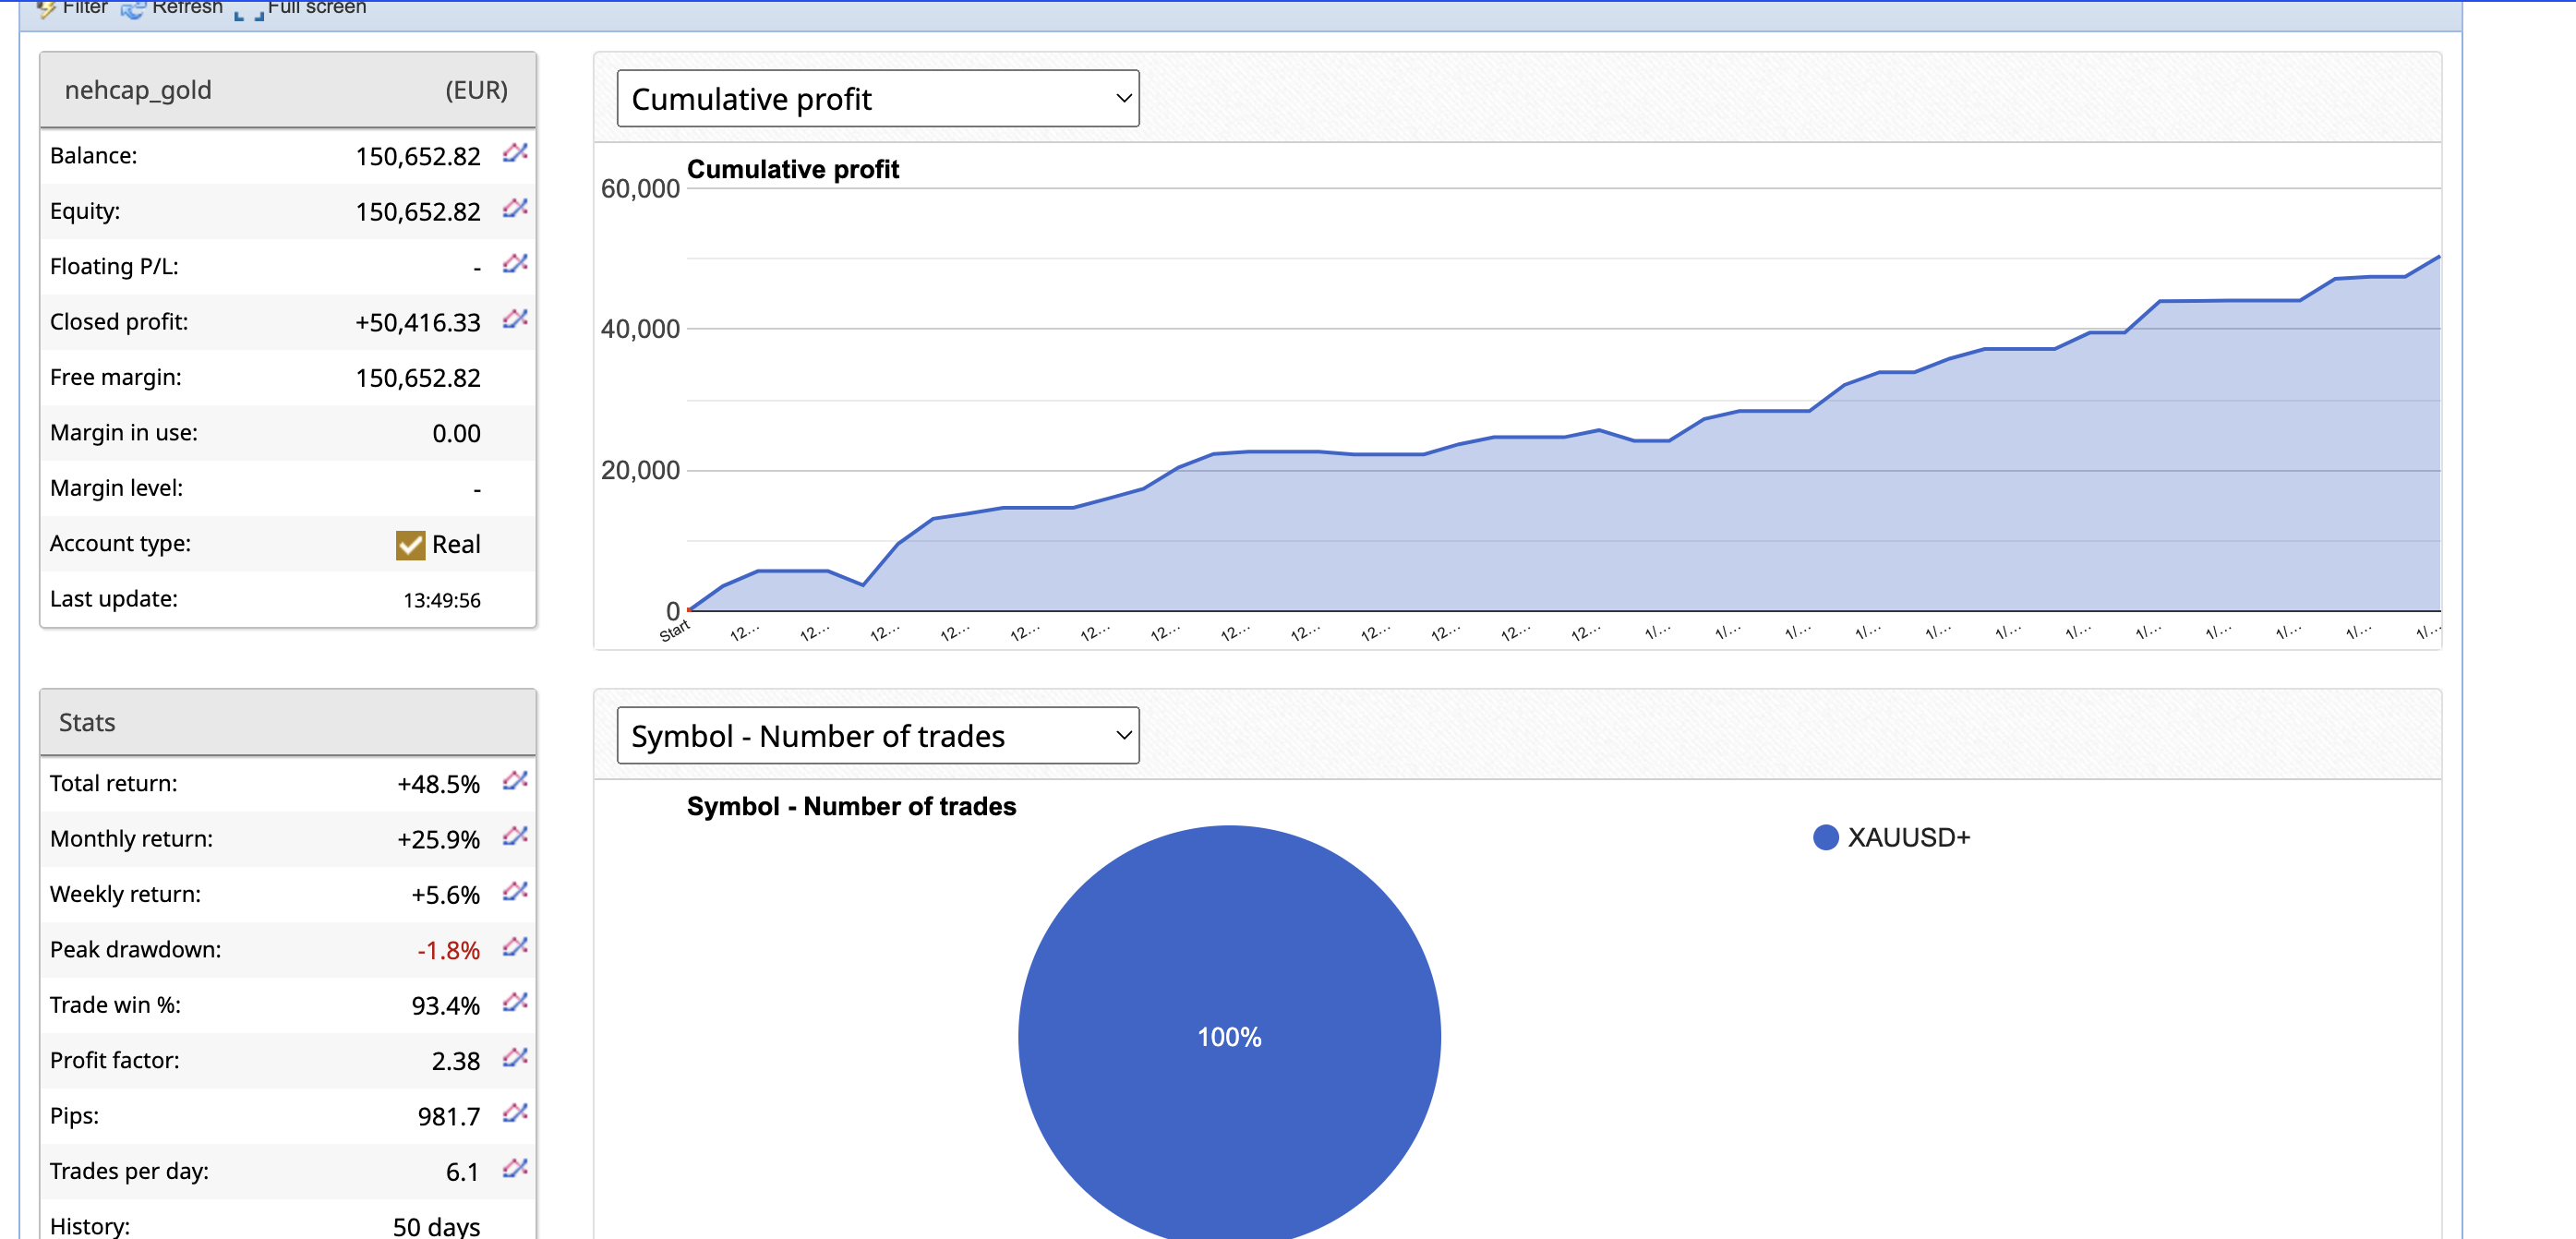Click the chart icon beside Closed profit

click(515, 318)
